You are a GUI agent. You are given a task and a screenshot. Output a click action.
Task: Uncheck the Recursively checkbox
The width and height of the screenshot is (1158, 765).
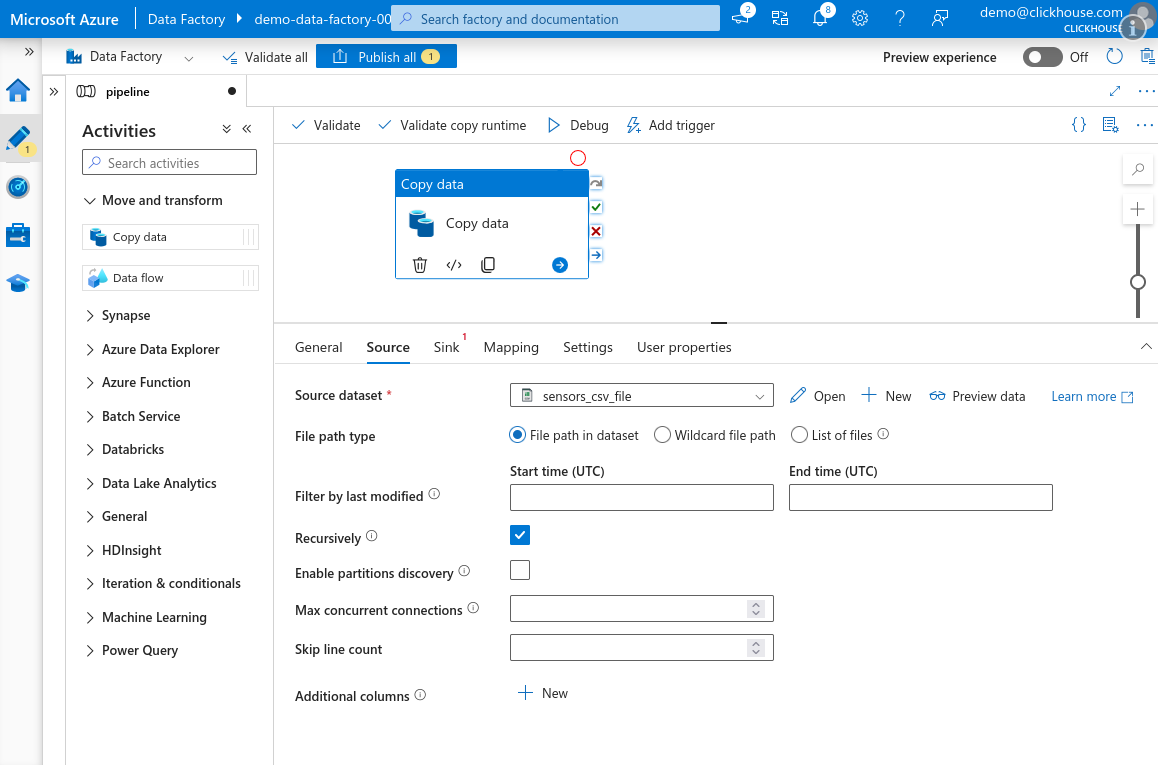tap(520, 535)
